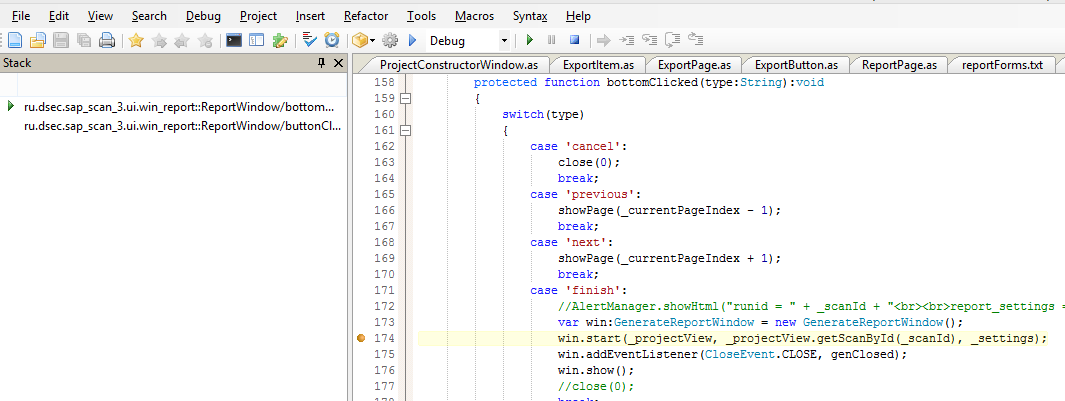Open the command prompt console icon

(234, 41)
